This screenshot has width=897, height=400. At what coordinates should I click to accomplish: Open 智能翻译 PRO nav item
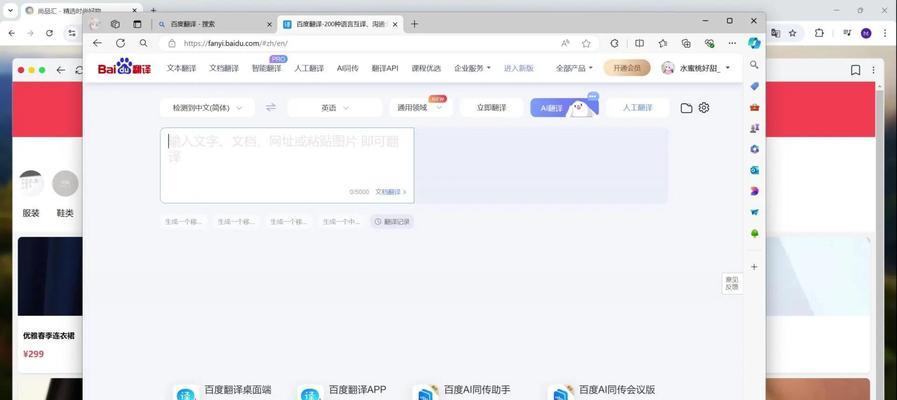tap(267, 68)
